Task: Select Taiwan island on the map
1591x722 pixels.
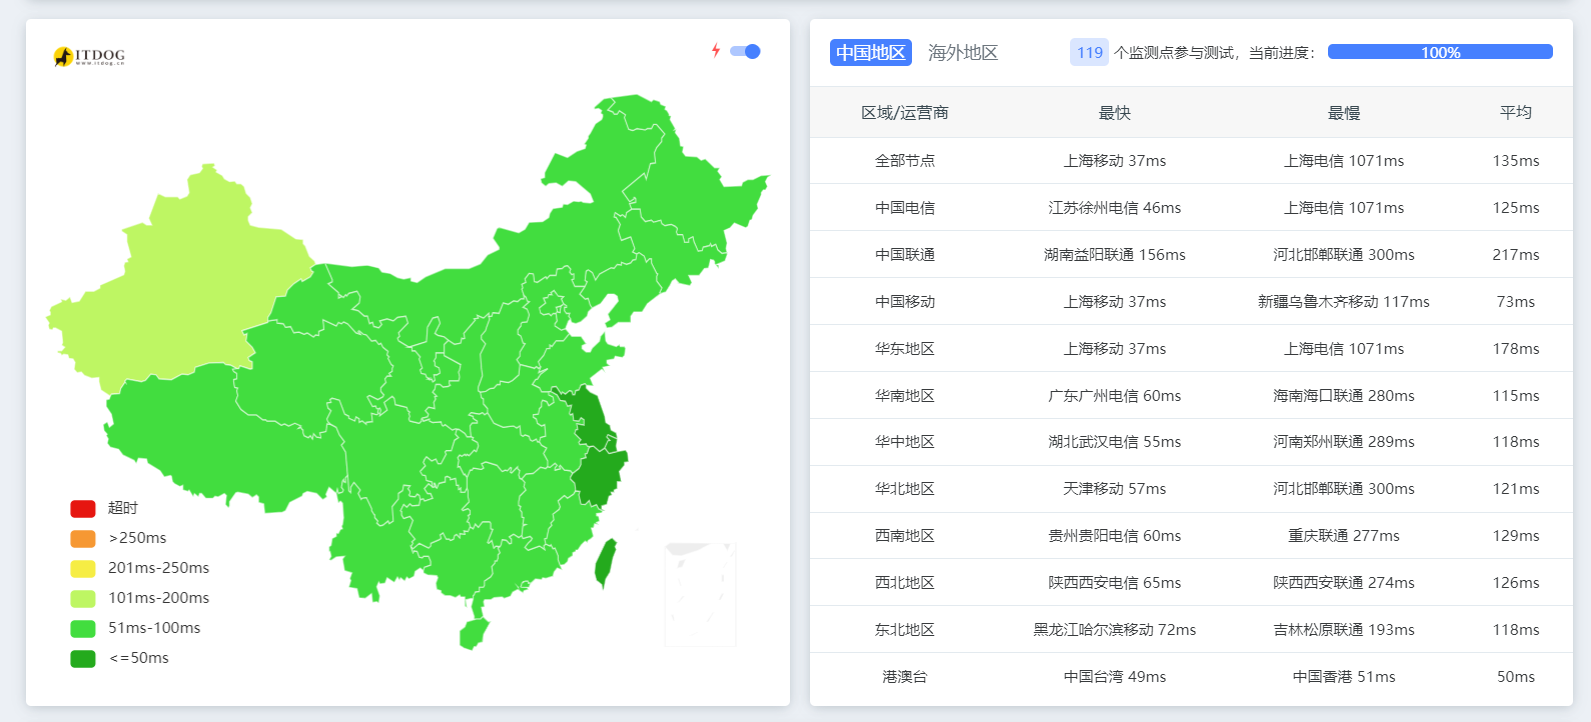Action: click(x=605, y=562)
